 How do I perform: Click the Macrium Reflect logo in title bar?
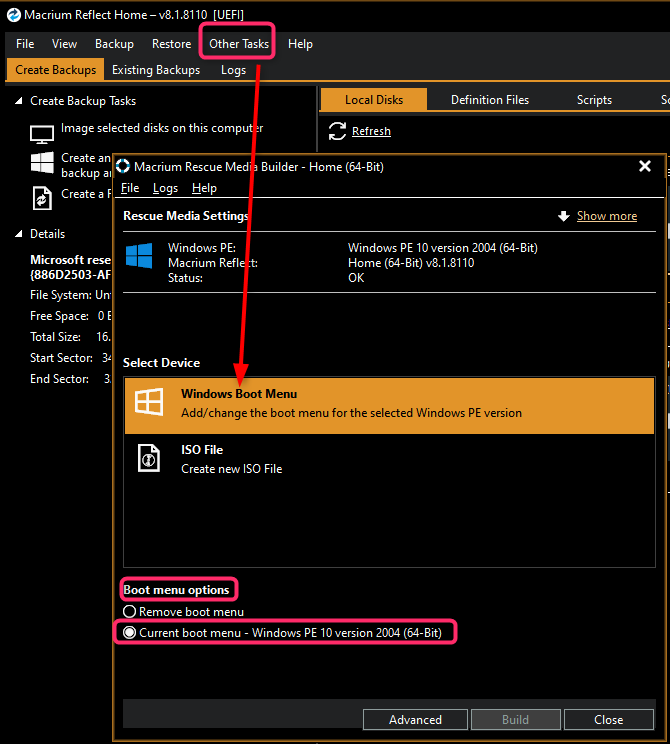pyautogui.click(x=12, y=14)
